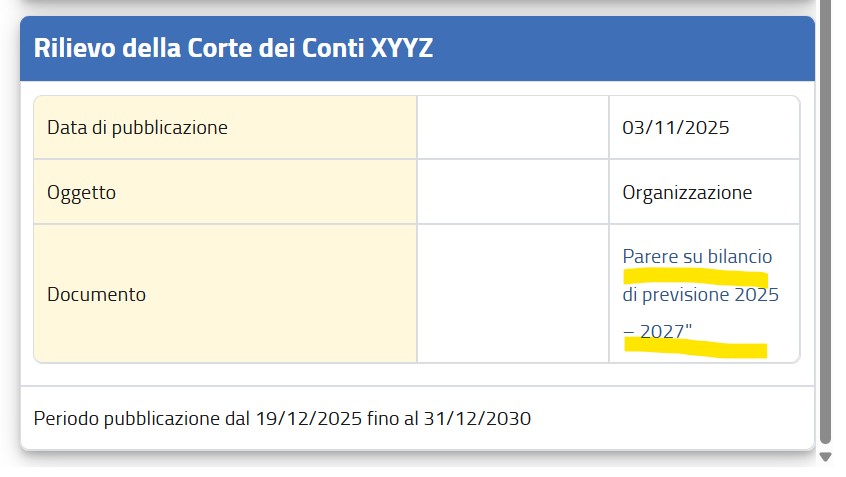Click the yellow highlight below "– 2027"

click(695, 348)
